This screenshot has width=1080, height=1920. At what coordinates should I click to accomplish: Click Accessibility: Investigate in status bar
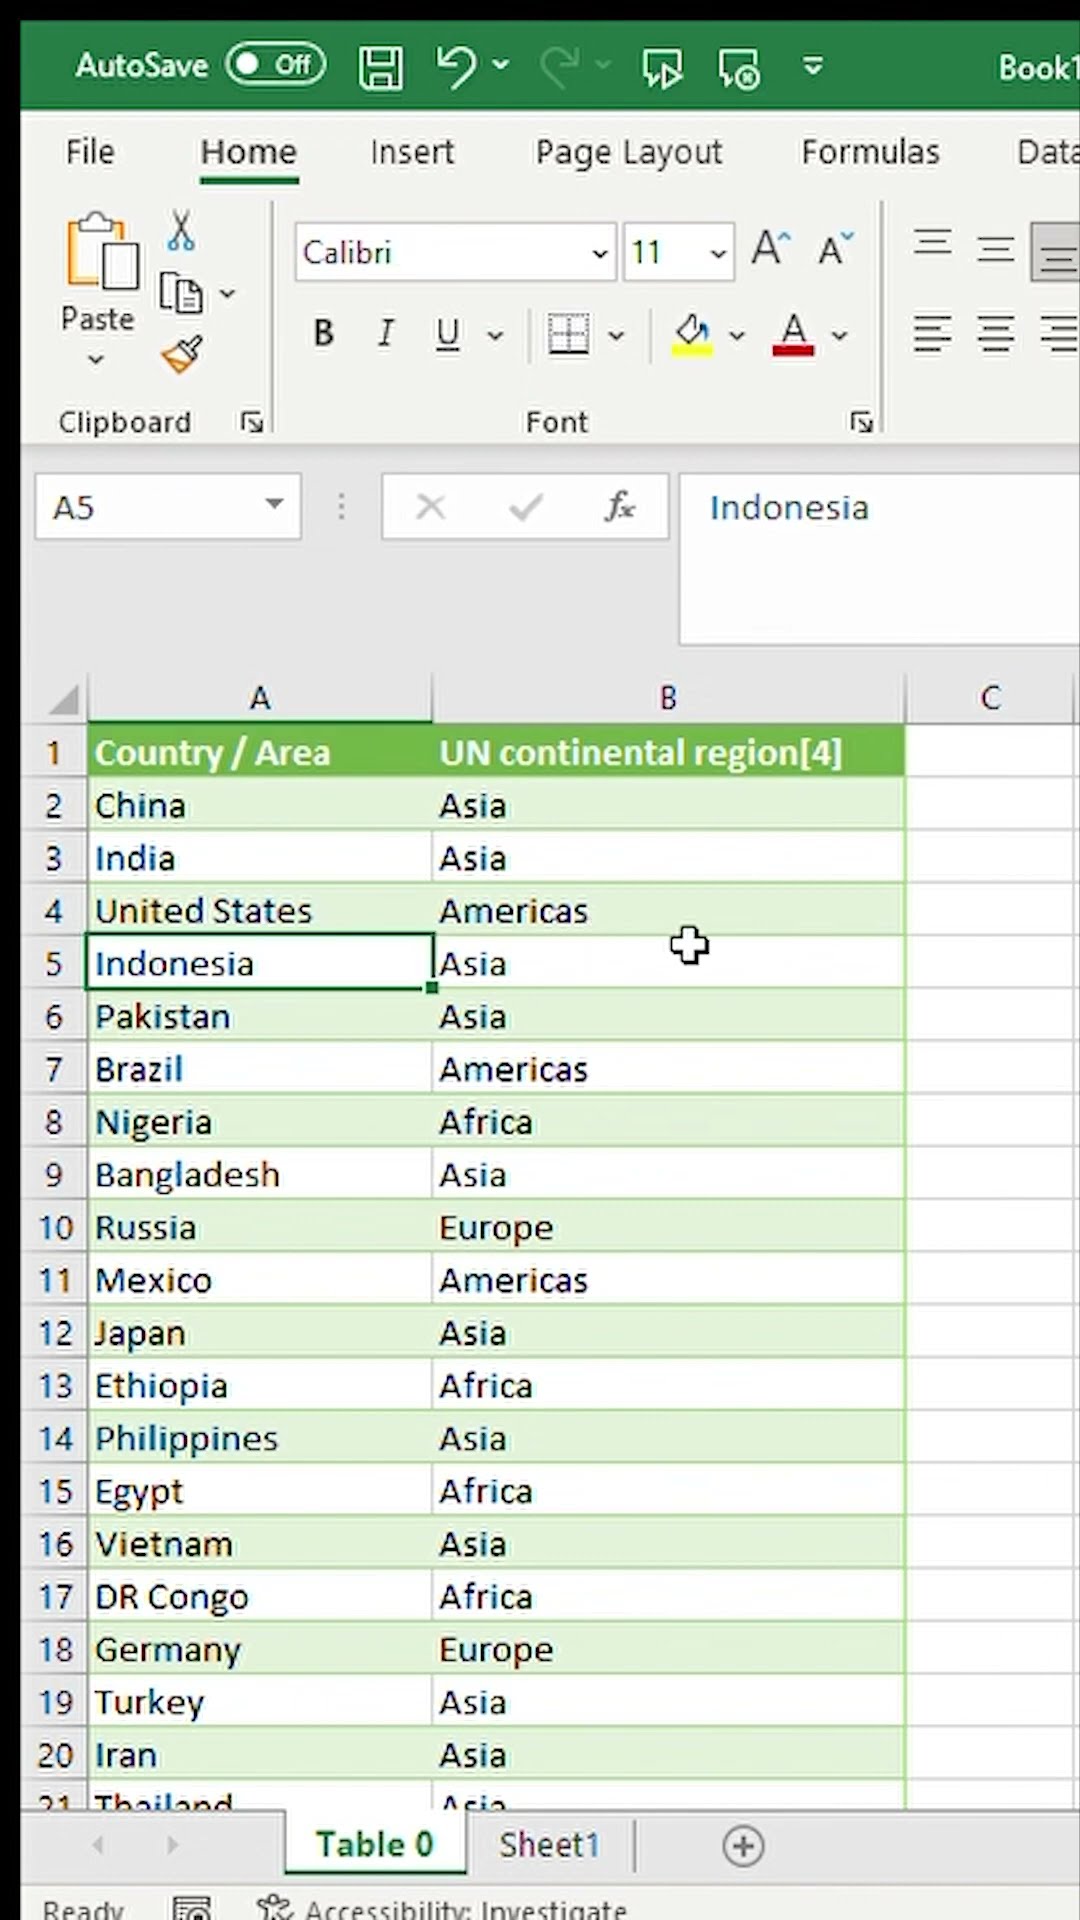pyautogui.click(x=441, y=1909)
